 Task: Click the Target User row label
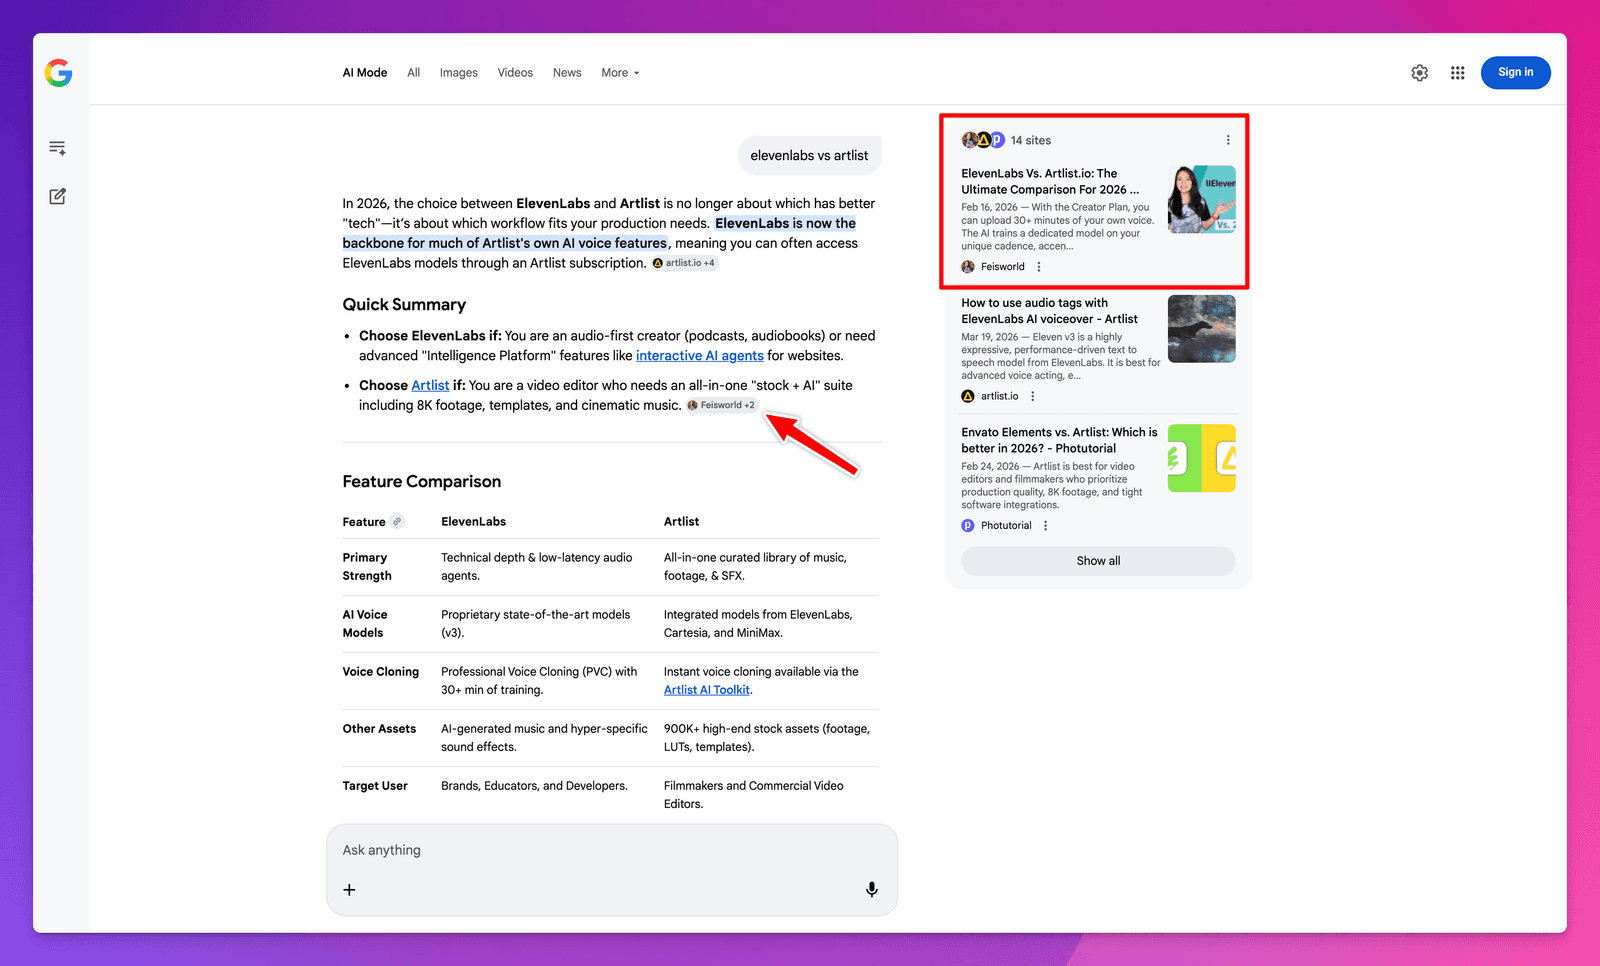375,786
